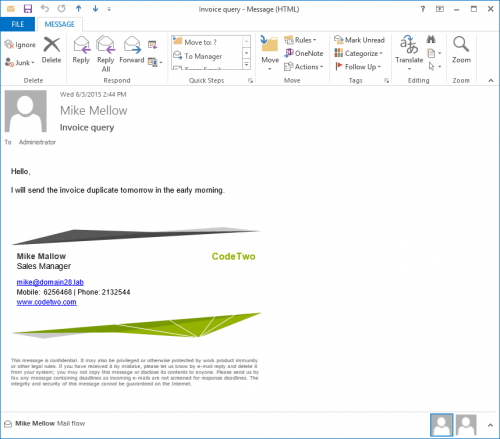This screenshot has height=439, width=500.
Task: Click the Zoom magnifier button
Action: [461, 50]
